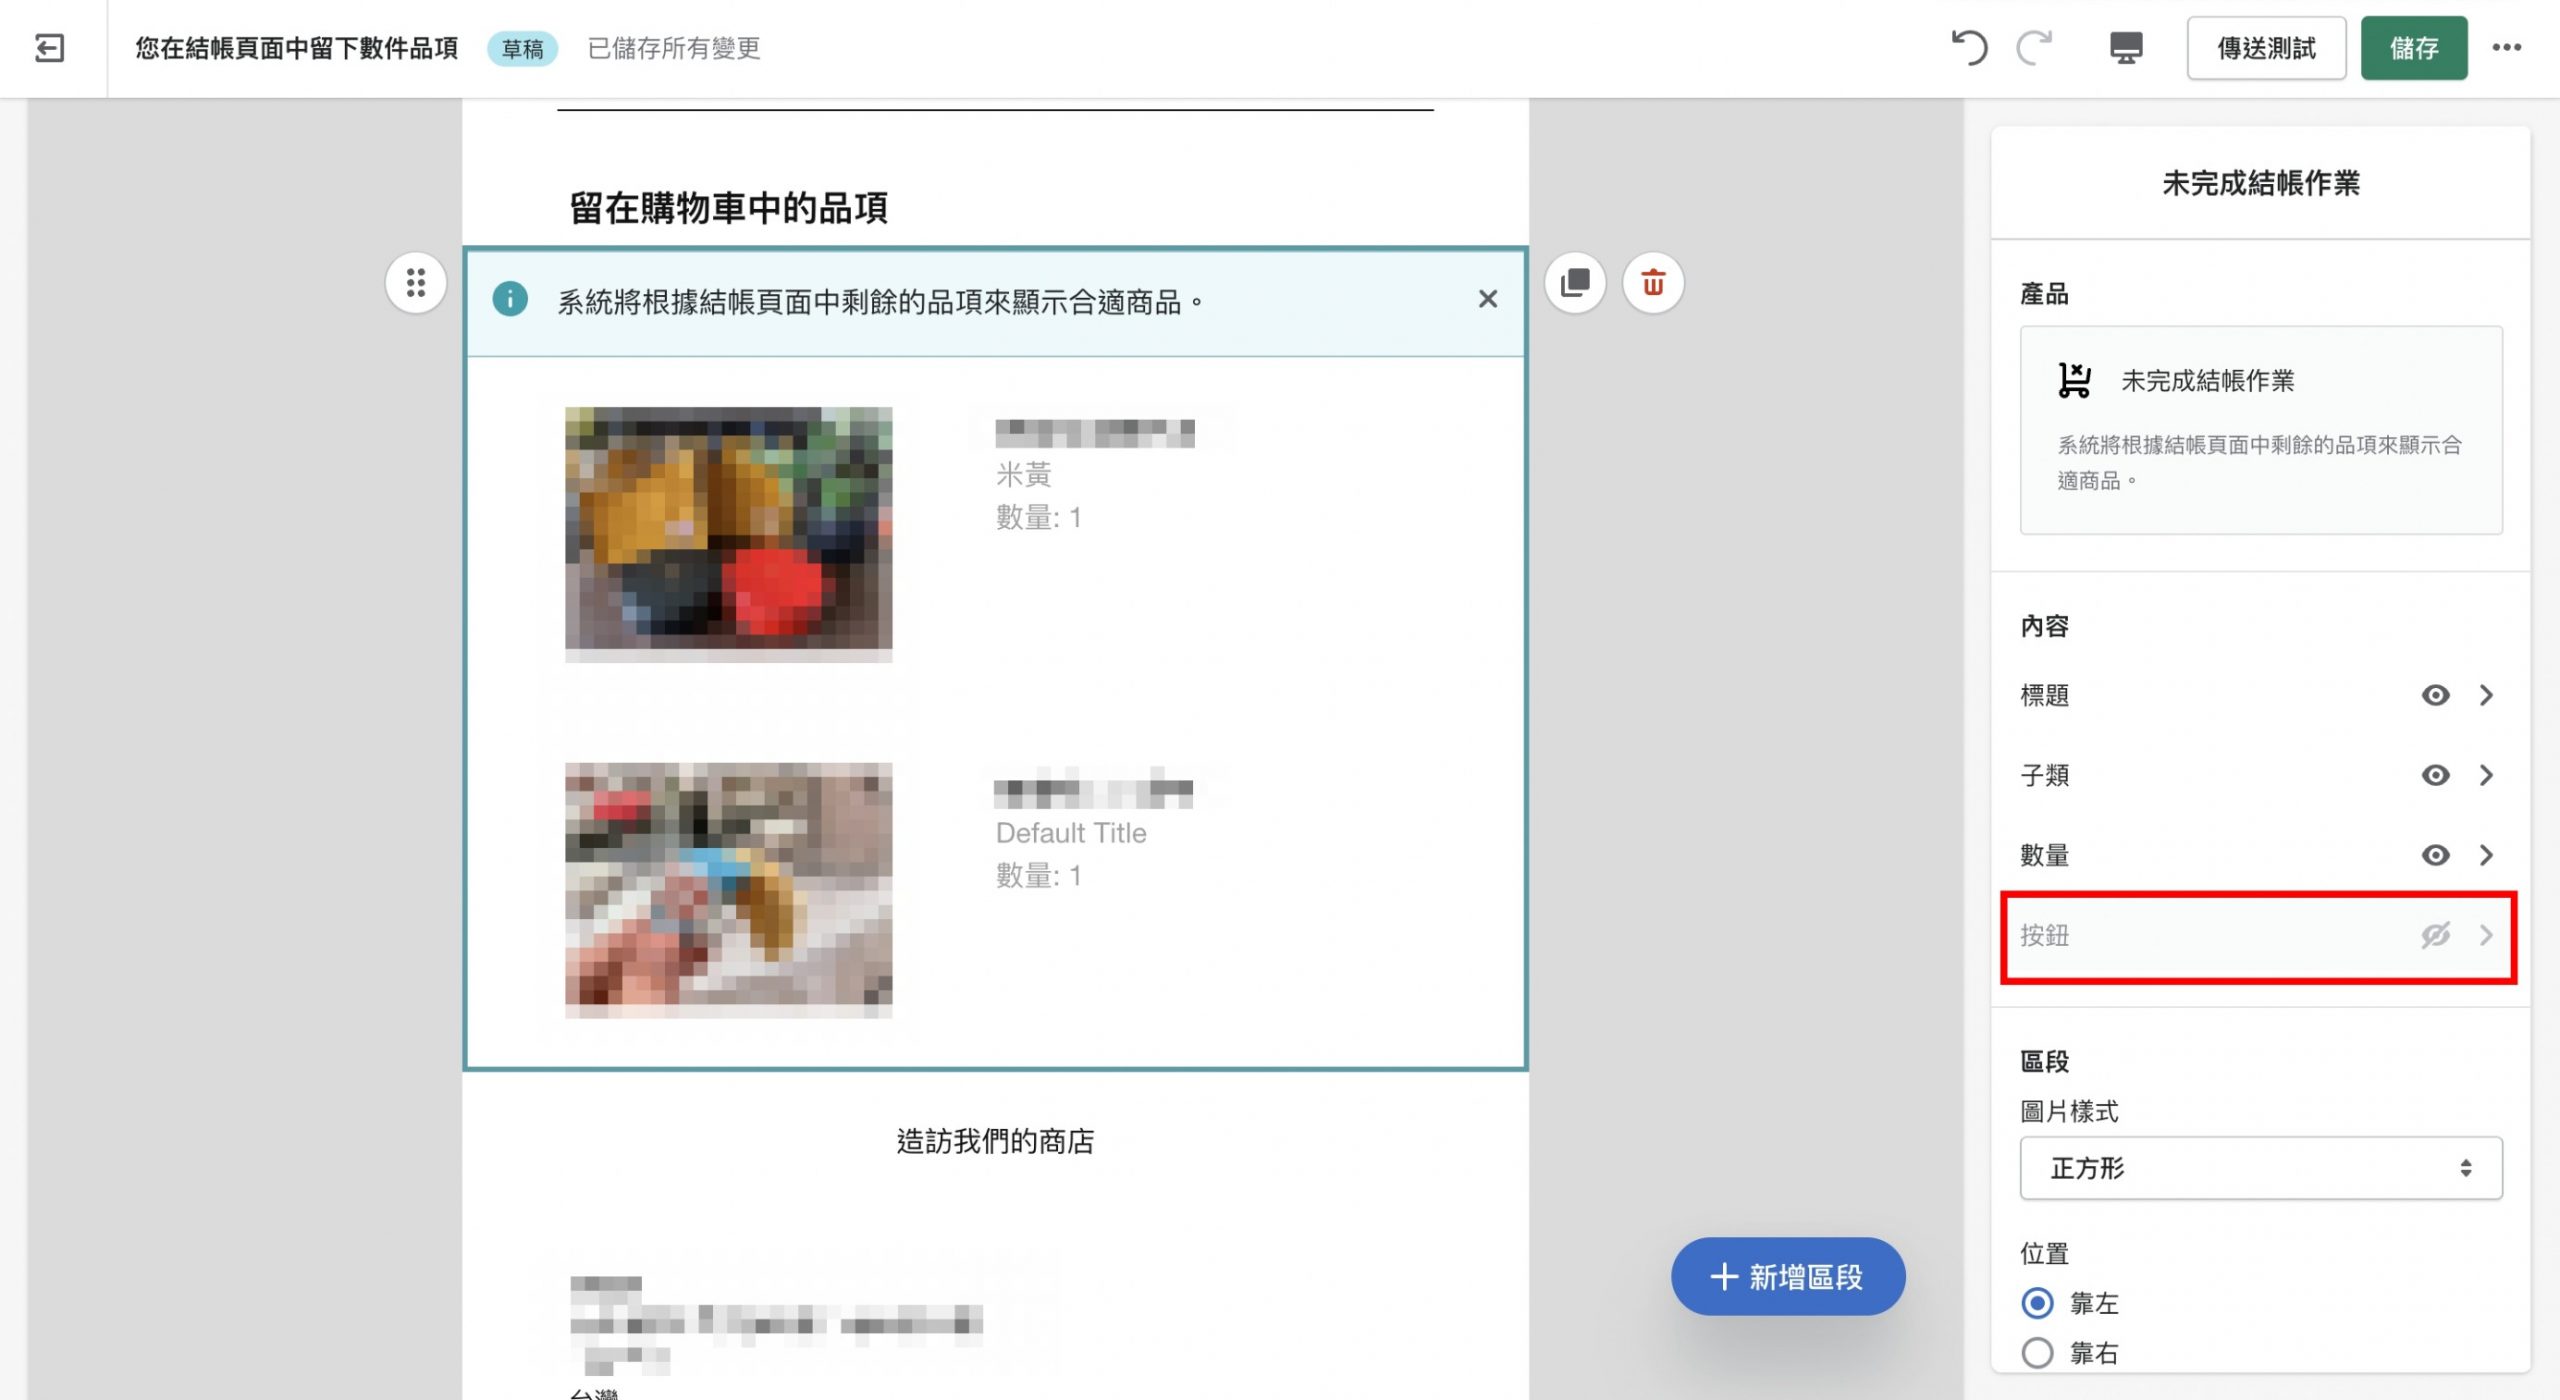Screen dimensions: 2560x1400
Task: Click the 新增區段 button
Action: (x=1787, y=1277)
